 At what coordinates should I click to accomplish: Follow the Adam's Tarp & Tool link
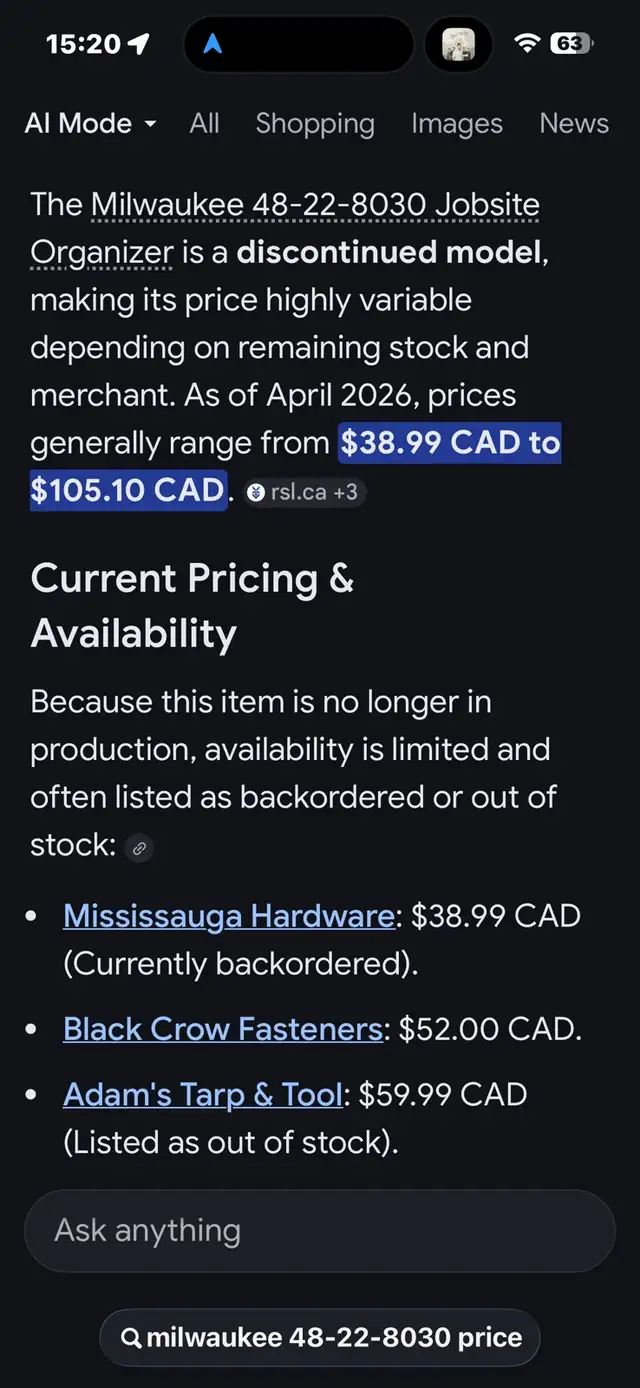[204, 1095]
